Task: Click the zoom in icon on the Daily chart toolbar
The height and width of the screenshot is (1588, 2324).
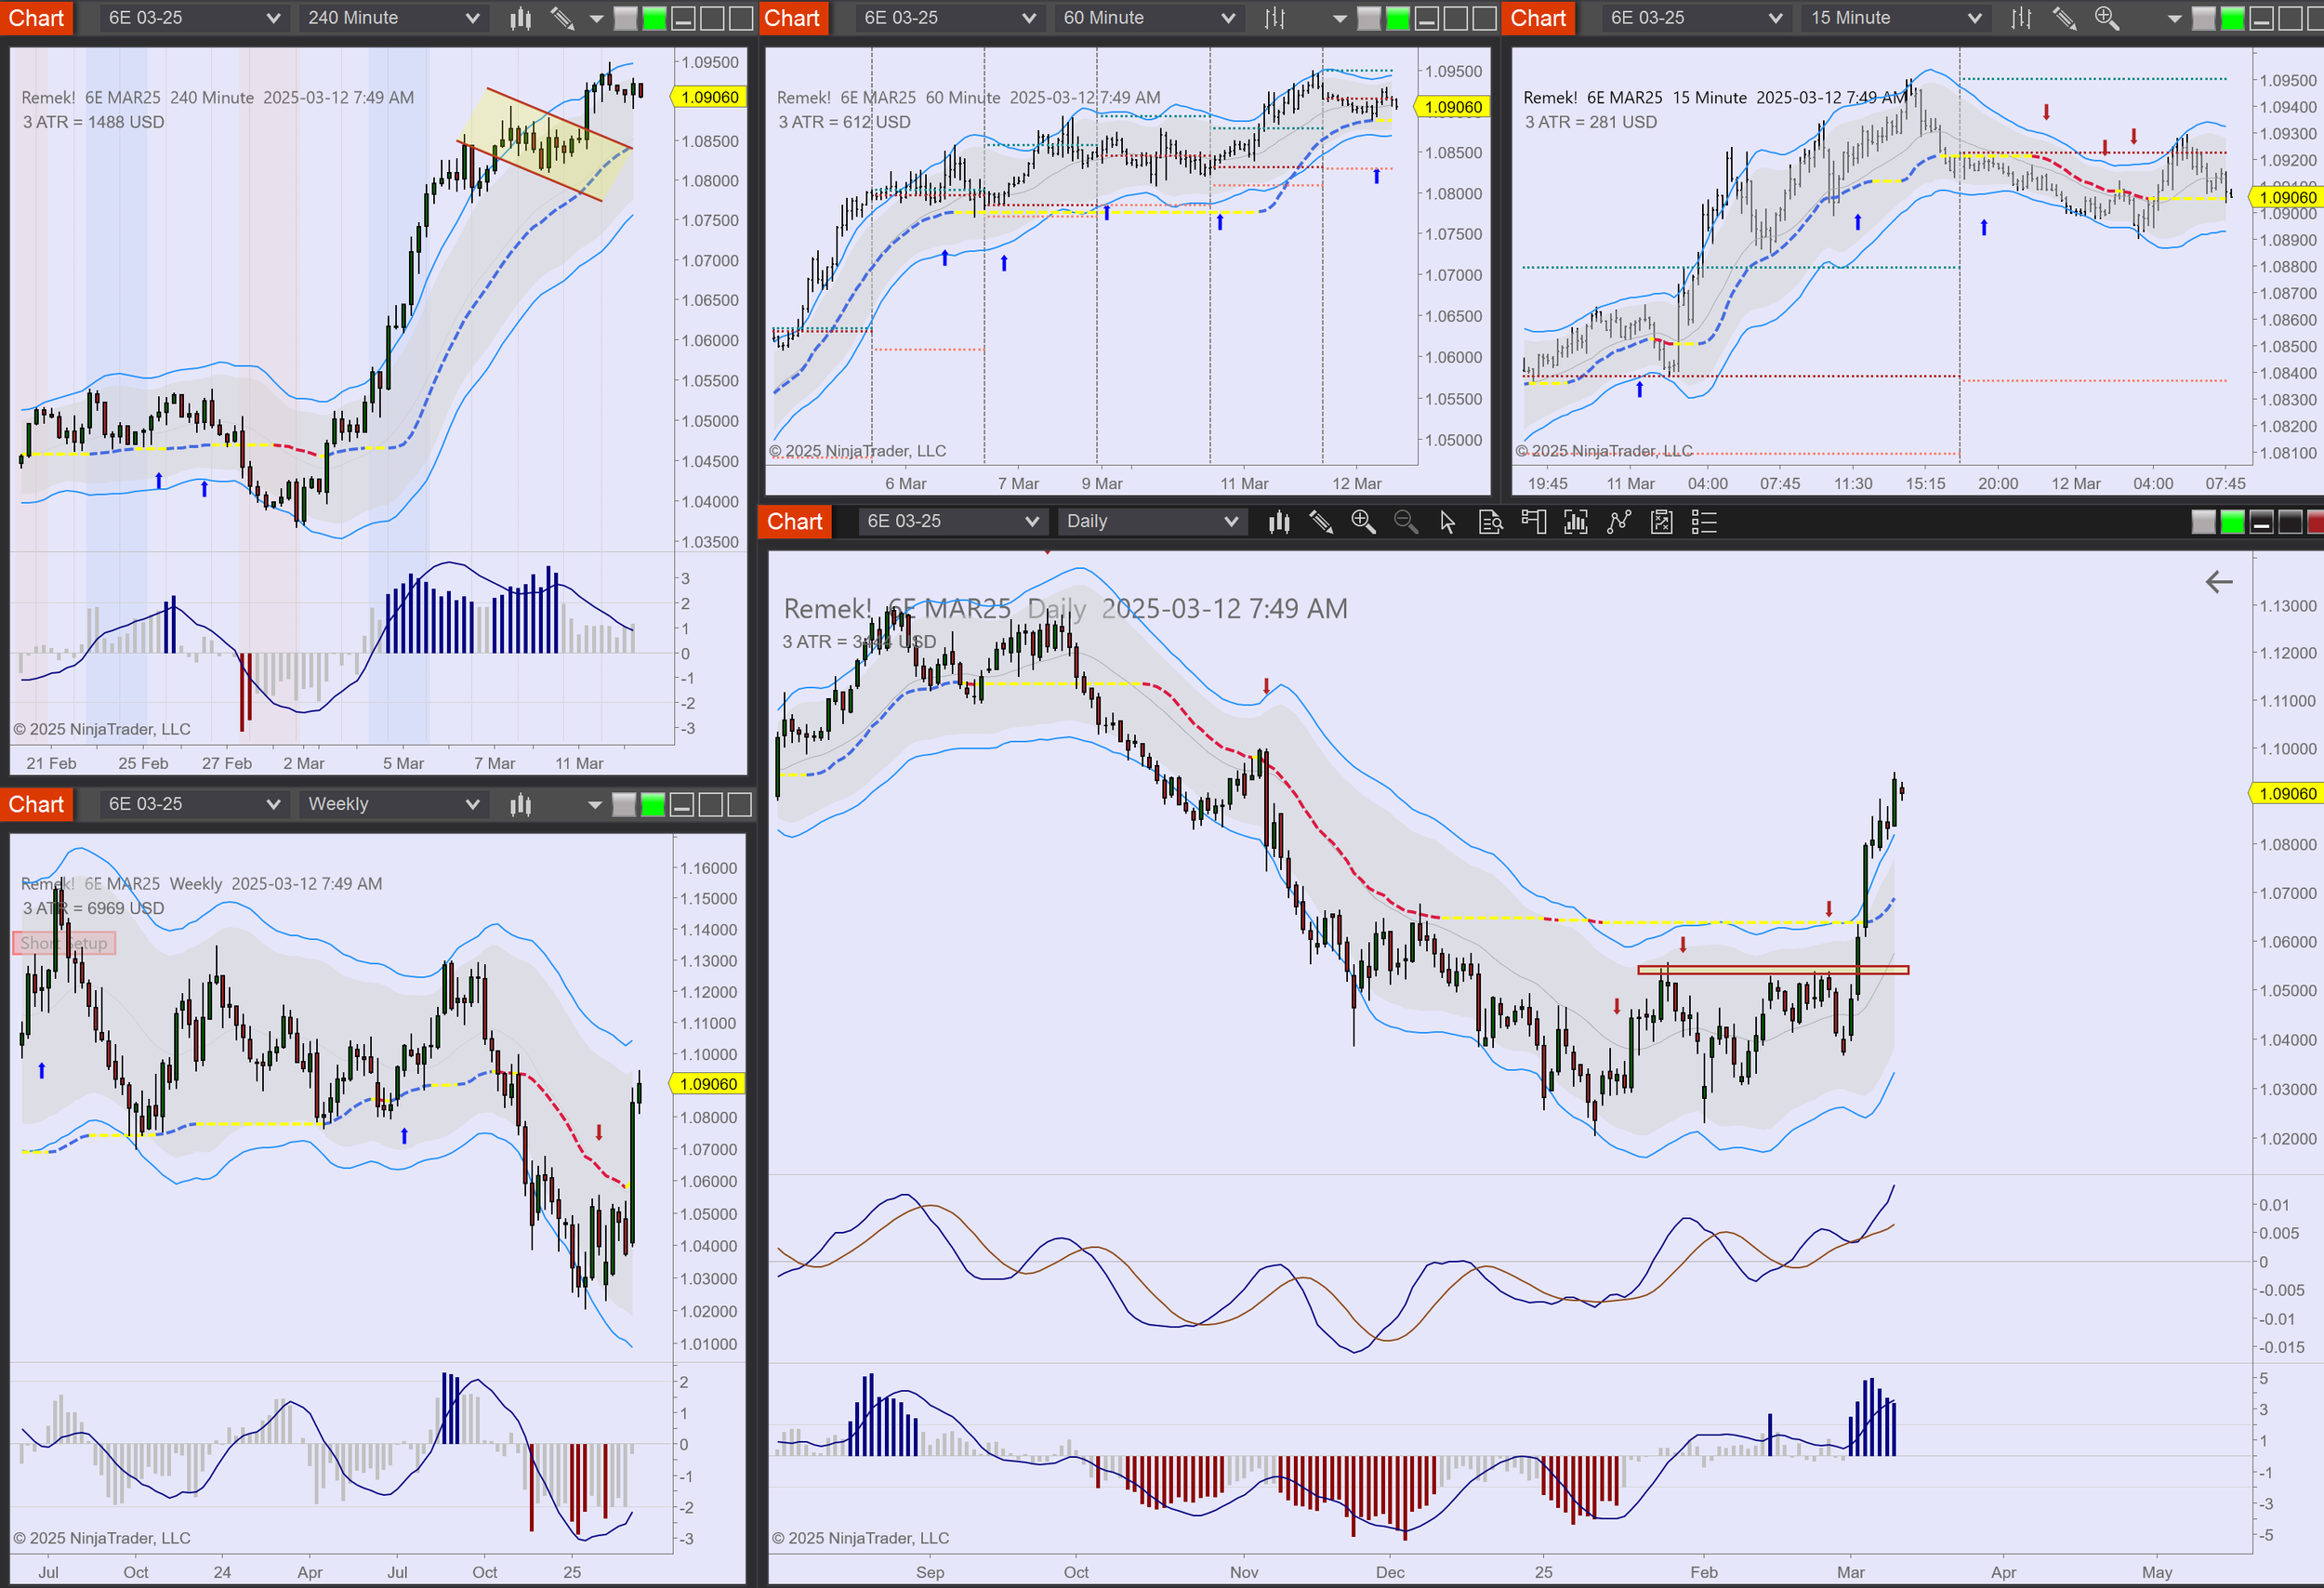Action: [x=1363, y=521]
